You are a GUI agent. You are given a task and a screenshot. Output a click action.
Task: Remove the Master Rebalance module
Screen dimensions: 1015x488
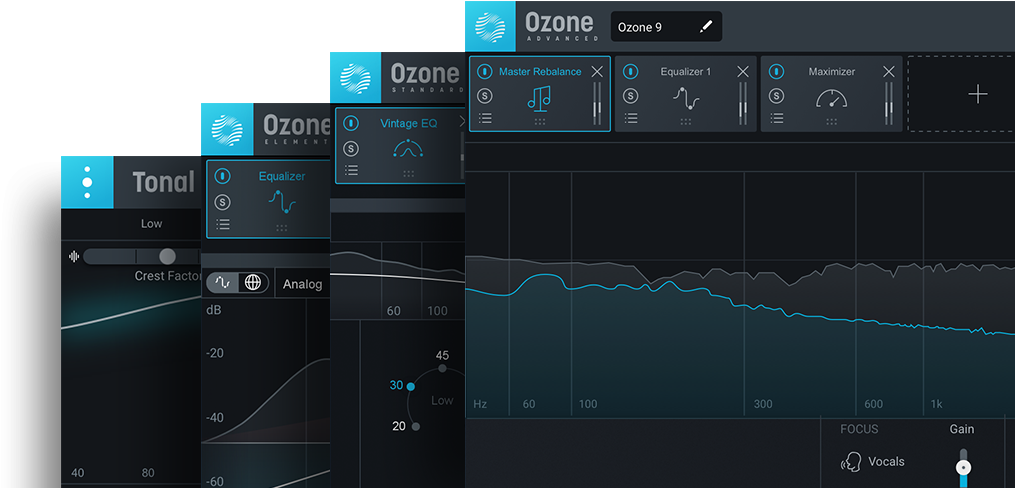597,72
